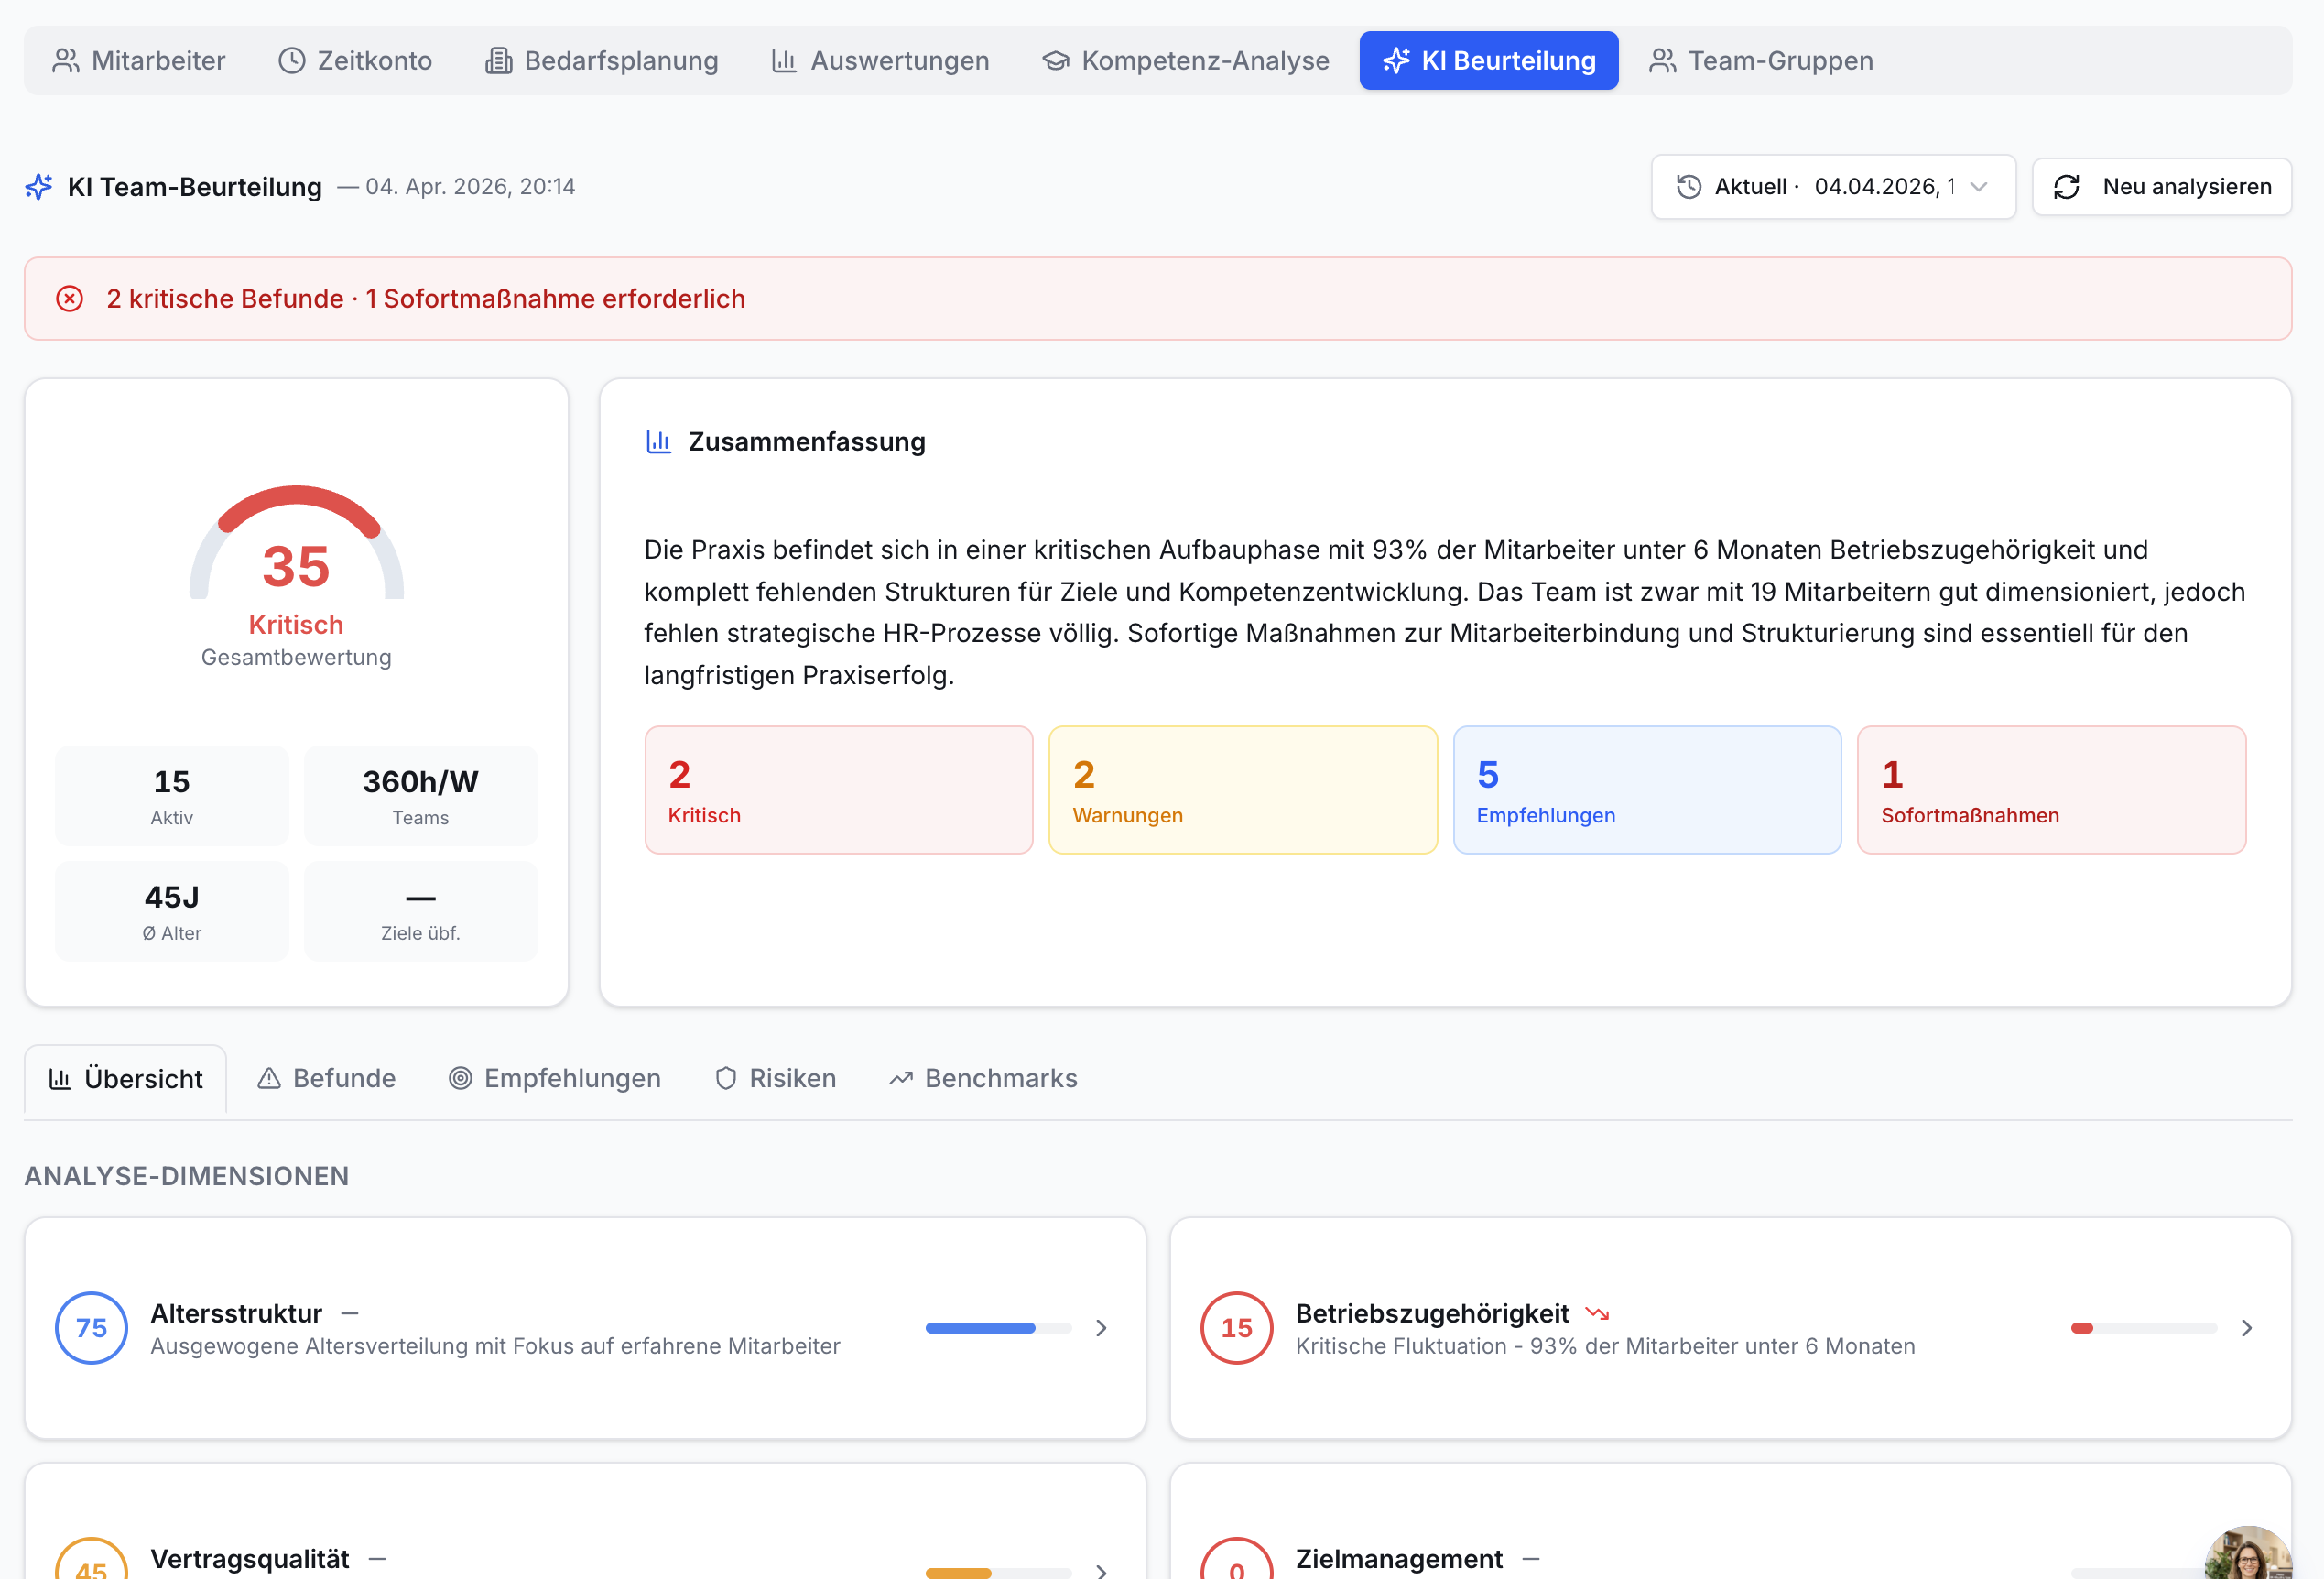
Task: Switch to the Mitarbeiter tab
Action: point(139,61)
